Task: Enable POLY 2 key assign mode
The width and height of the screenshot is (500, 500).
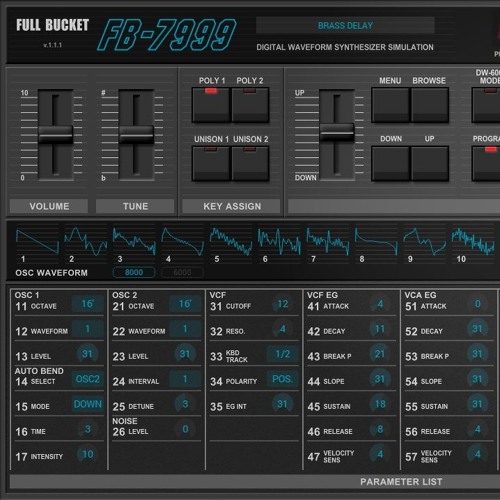Action: (x=250, y=105)
